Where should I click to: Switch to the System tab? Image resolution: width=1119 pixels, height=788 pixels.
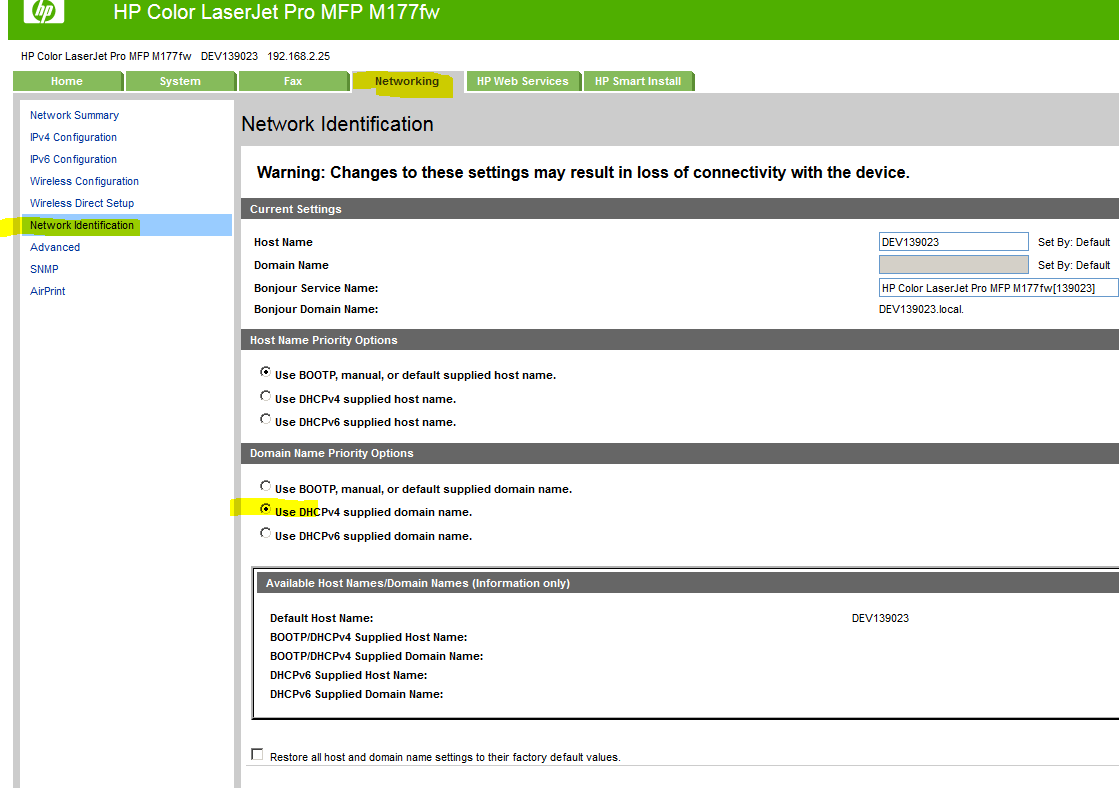coord(180,81)
